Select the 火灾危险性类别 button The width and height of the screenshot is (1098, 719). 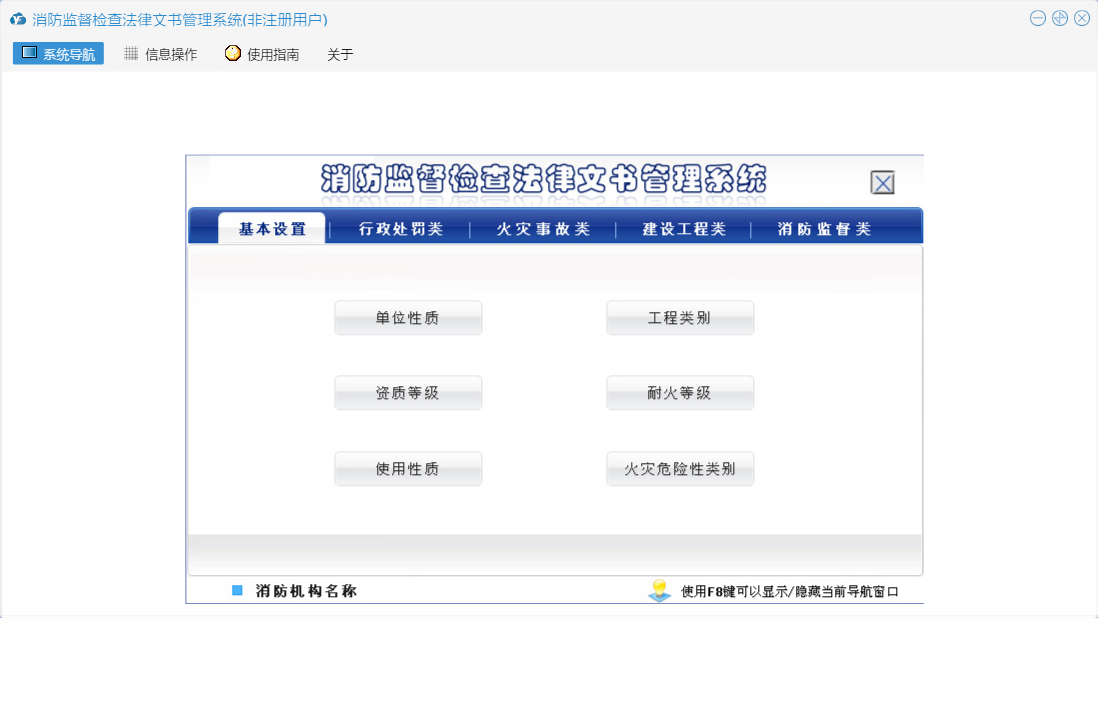[x=680, y=468]
